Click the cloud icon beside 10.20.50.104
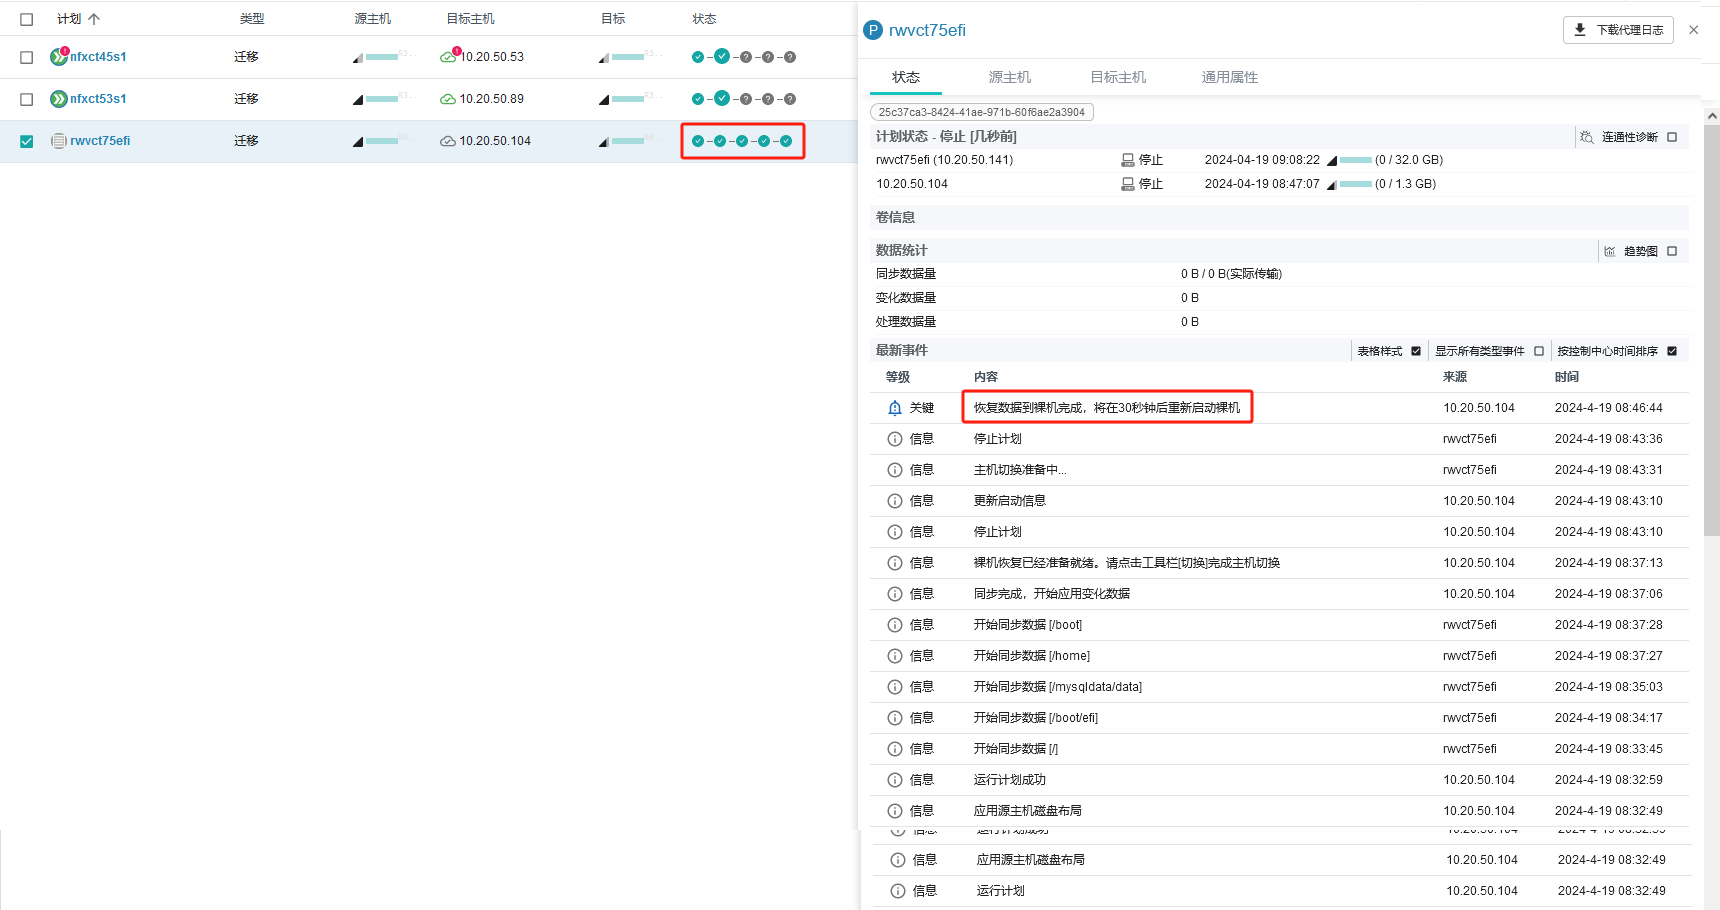1720x910 pixels. pos(448,141)
